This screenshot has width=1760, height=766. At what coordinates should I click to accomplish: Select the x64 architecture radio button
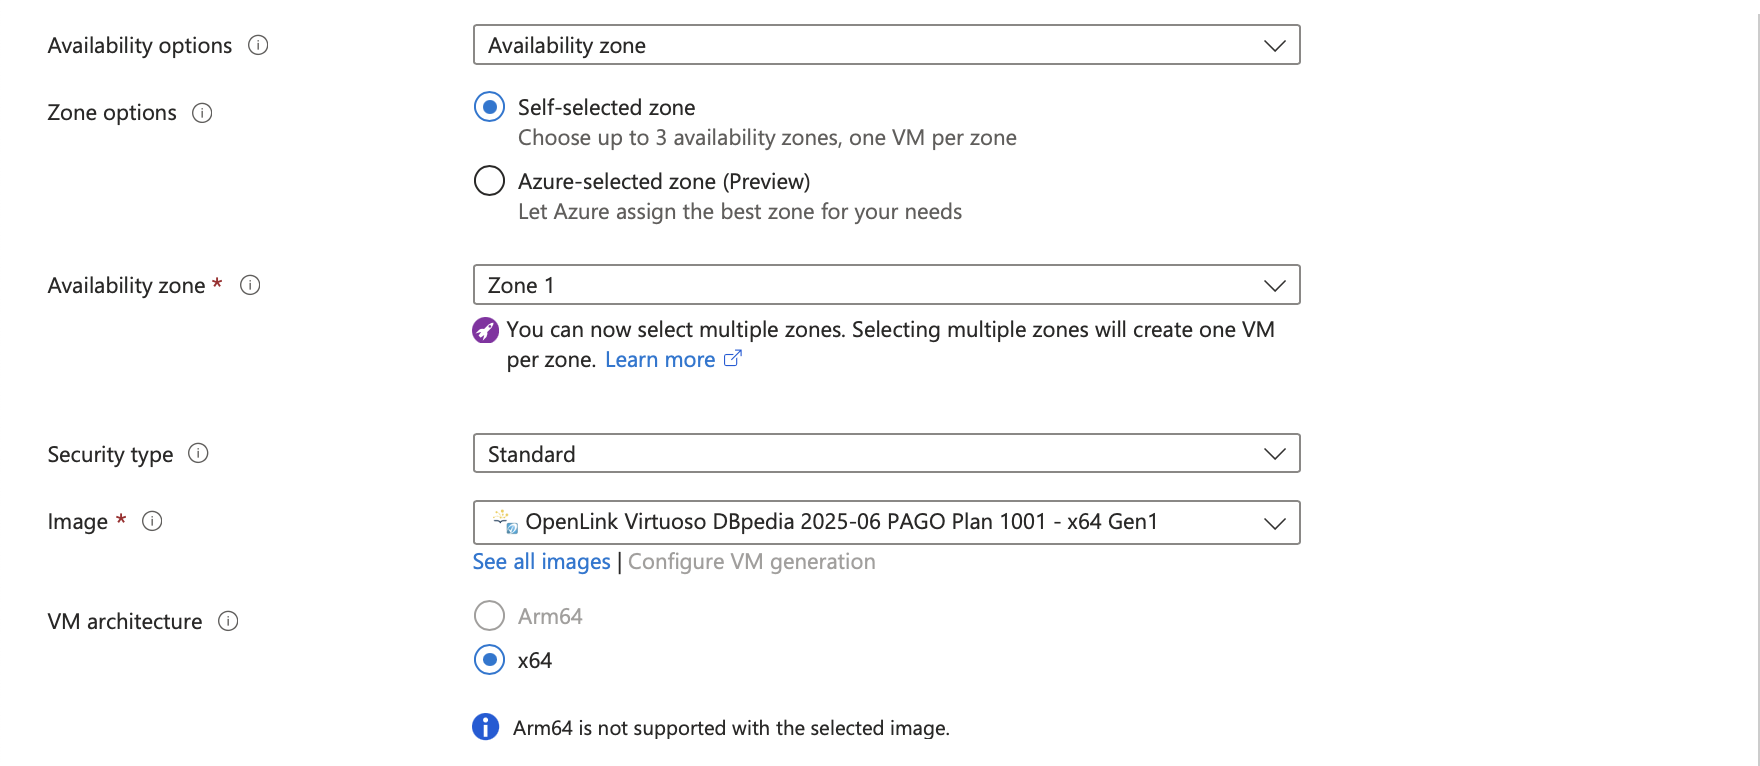click(489, 660)
